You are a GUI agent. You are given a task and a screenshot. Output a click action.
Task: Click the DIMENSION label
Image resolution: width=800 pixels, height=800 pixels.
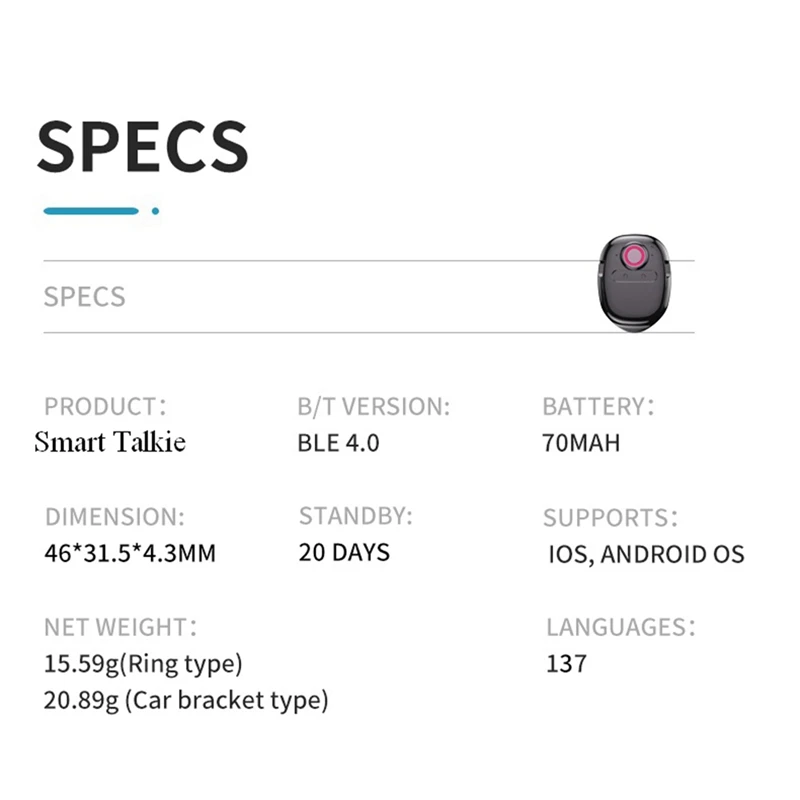[114, 517]
